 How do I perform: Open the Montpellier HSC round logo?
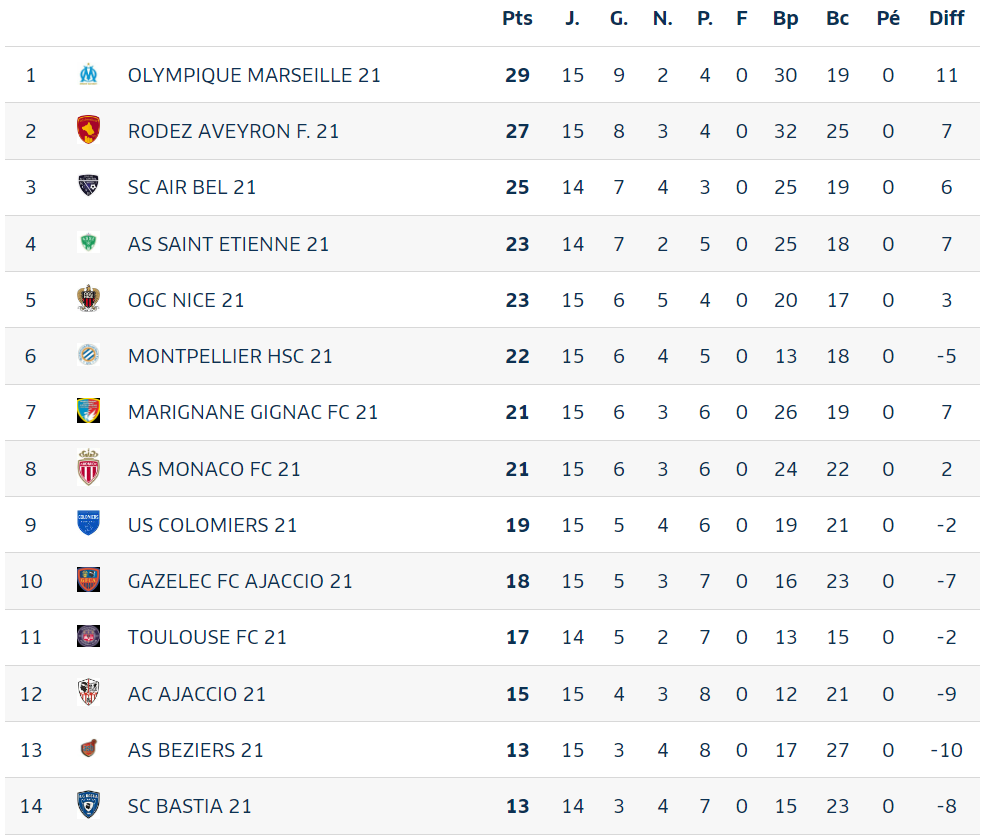(x=89, y=355)
